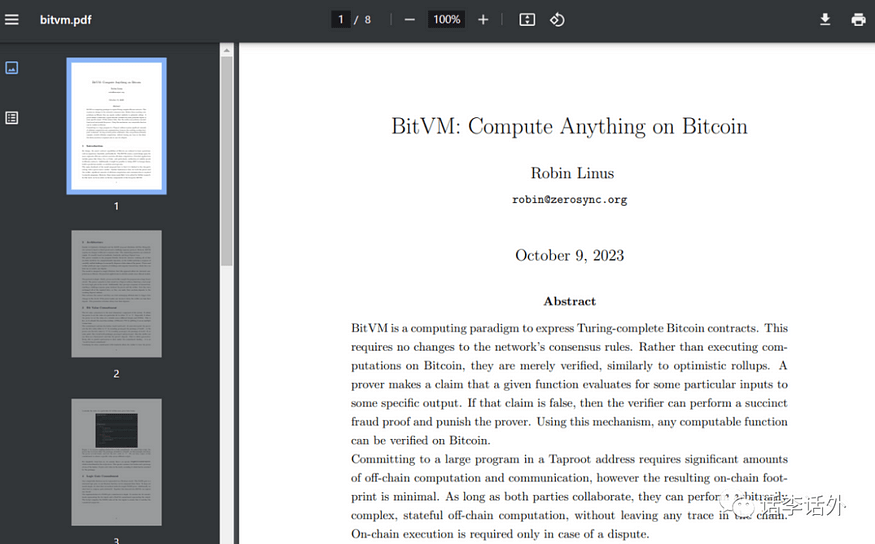Show page thumbnails view in sidebar
This screenshot has width=875, height=544.
(x=12, y=68)
